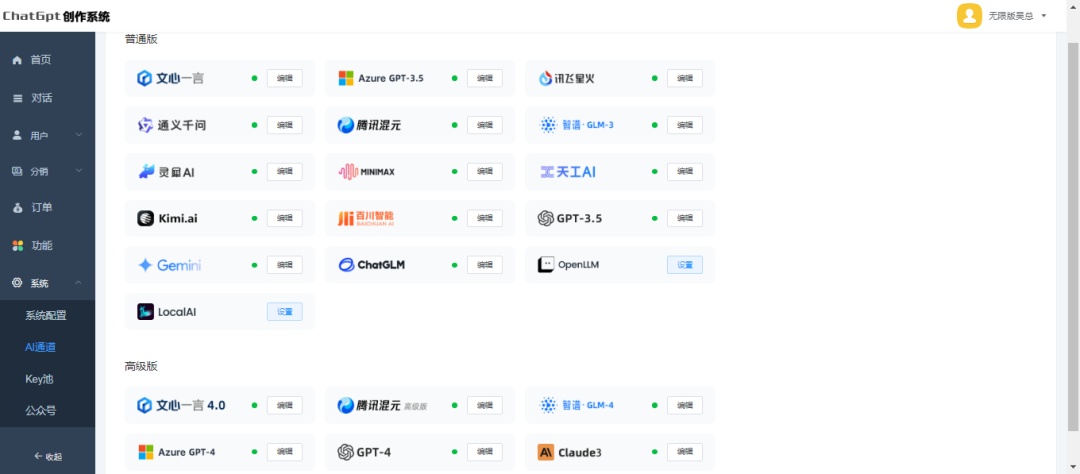Viewport: 1080px width, 474px height.
Task: Click the Azure GPT-4 Microsoft logo
Action: [x=146, y=452]
